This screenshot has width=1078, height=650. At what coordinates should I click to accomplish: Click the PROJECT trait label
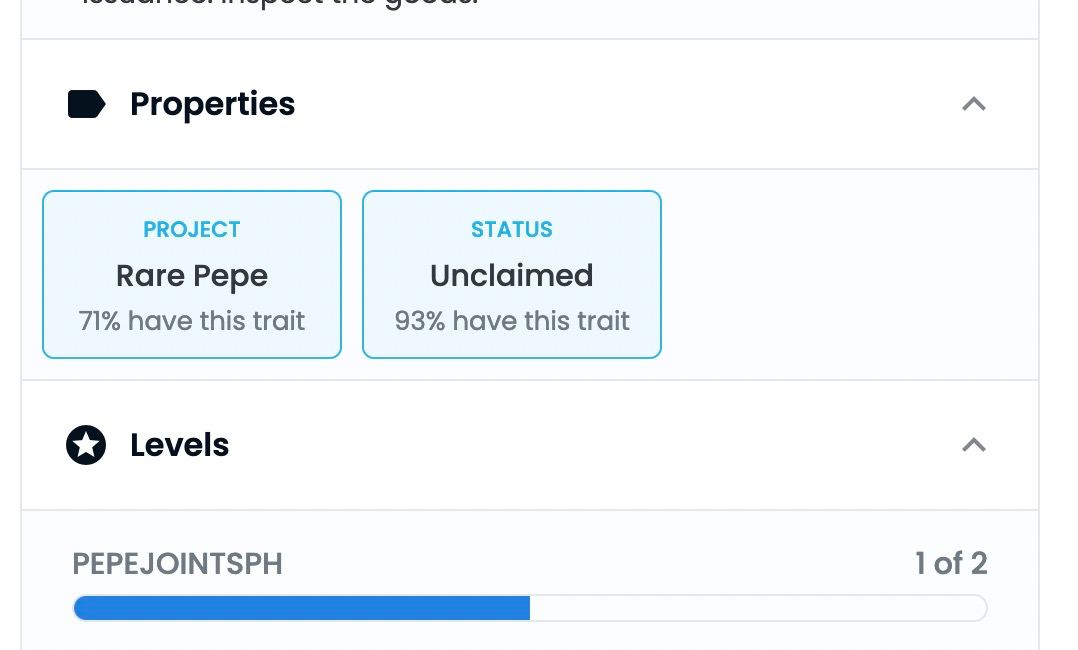click(x=192, y=229)
